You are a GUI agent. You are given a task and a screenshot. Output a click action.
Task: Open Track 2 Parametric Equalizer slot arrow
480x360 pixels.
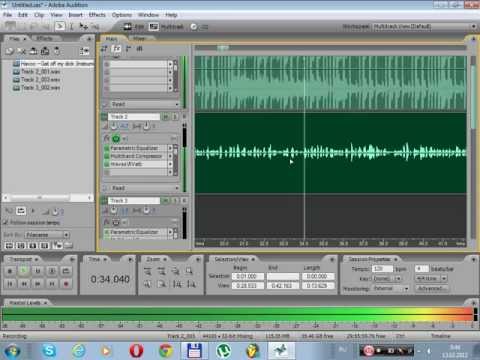coord(170,148)
